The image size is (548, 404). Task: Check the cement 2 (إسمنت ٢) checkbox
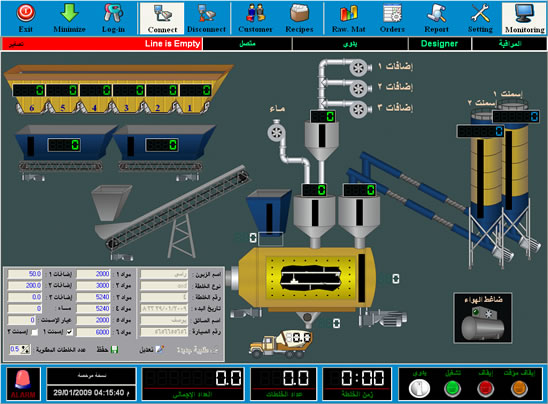35,332
